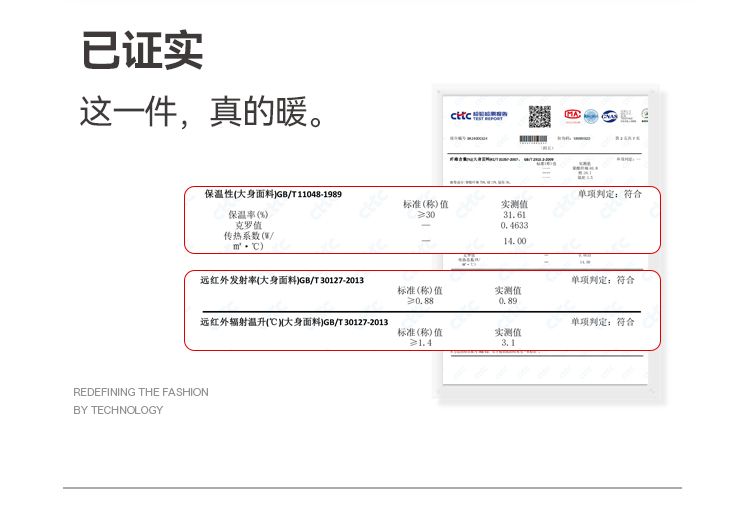
Task: Click the heat transfer value 14.00
Action: coord(514,241)
